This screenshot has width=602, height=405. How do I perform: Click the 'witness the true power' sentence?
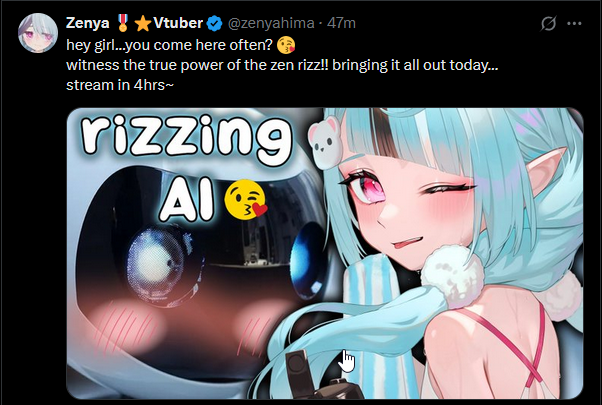point(282,65)
